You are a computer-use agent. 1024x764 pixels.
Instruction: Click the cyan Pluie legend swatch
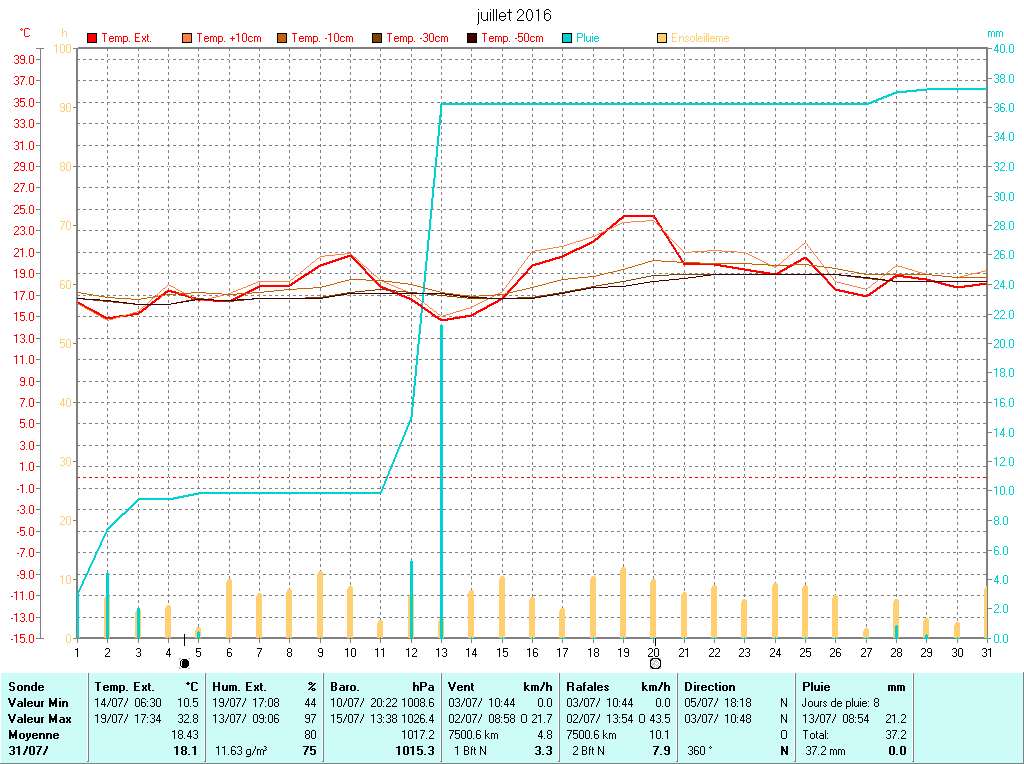point(567,38)
